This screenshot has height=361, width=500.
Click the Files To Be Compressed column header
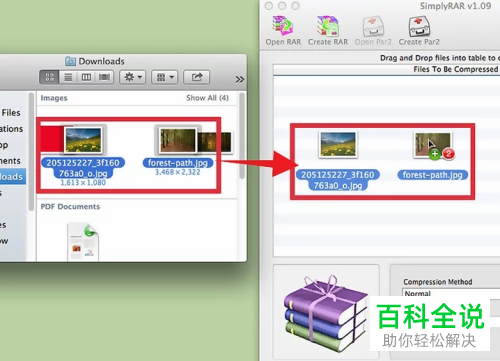pos(387,69)
